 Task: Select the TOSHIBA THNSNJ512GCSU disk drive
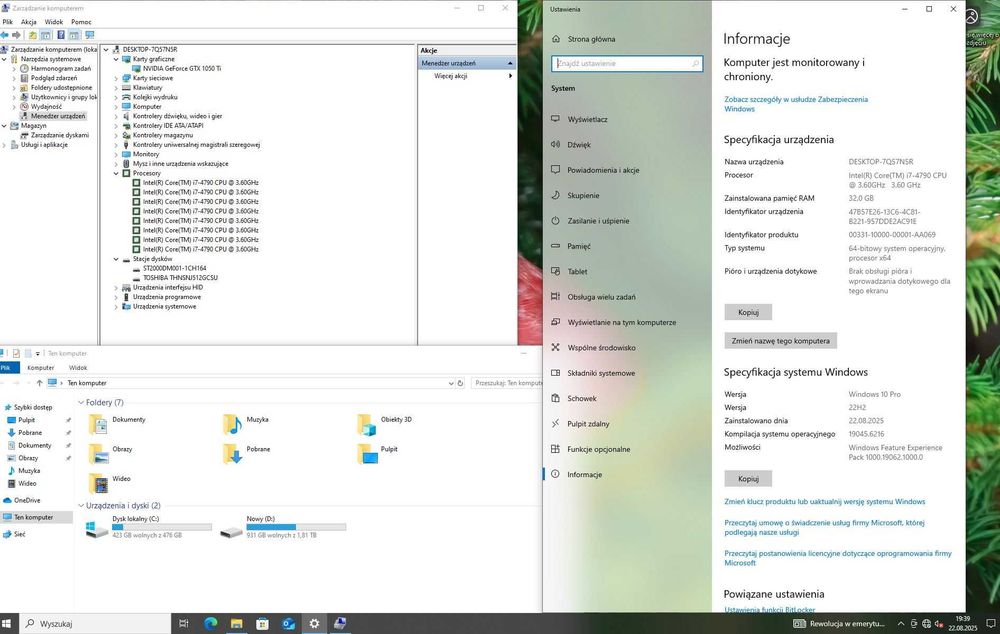pyautogui.click(x=180, y=278)
